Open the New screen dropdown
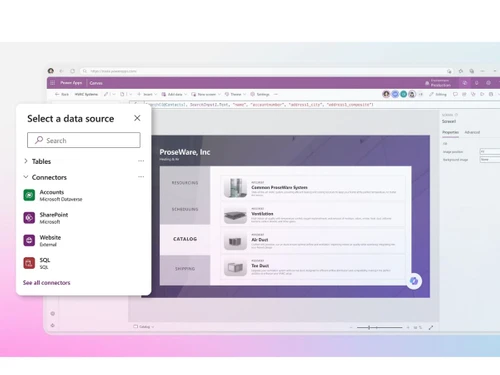Image resolution: width=500 pixels, height=375 pixels. pos(205,94)
